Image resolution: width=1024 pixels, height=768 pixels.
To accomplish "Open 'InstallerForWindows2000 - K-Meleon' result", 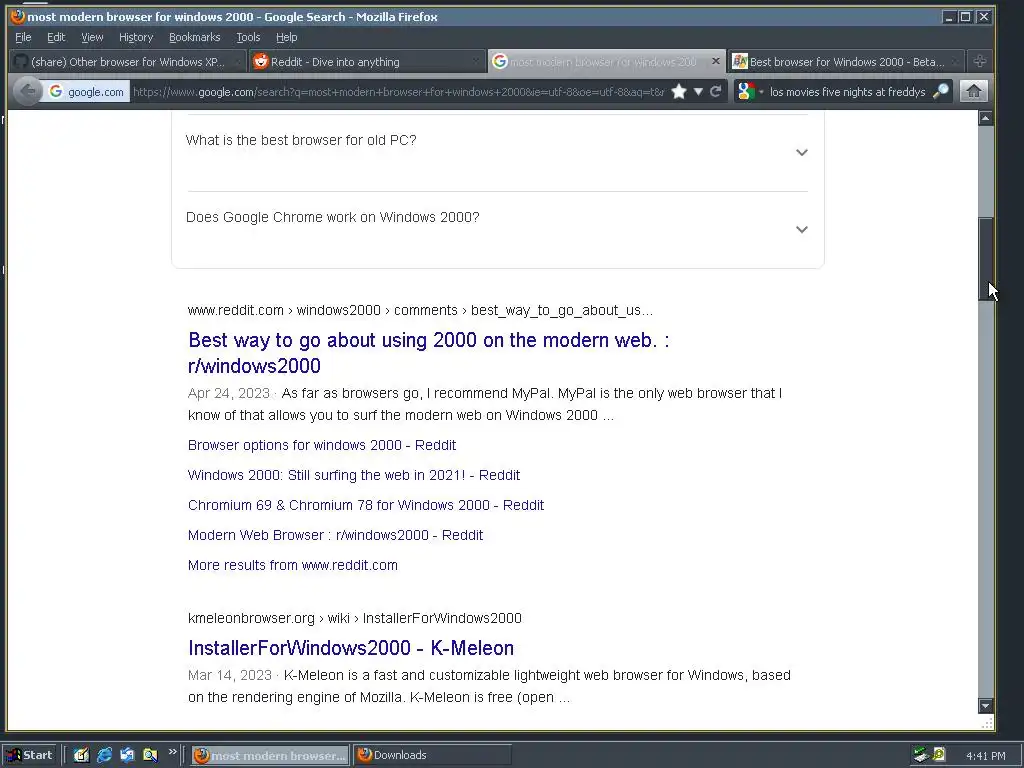I will click(351, 648).
